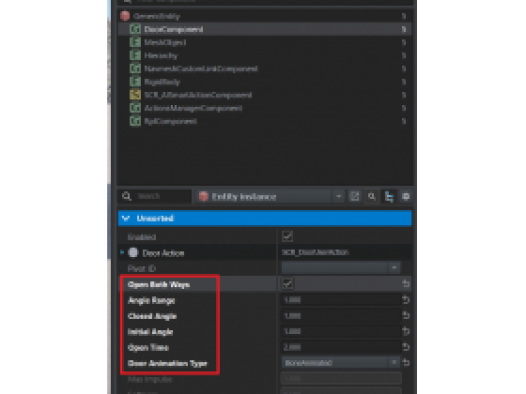The height and width of the screenshot is (394, 526).
Task: Expand the Door Action property
Action: [x=122, y=252]
